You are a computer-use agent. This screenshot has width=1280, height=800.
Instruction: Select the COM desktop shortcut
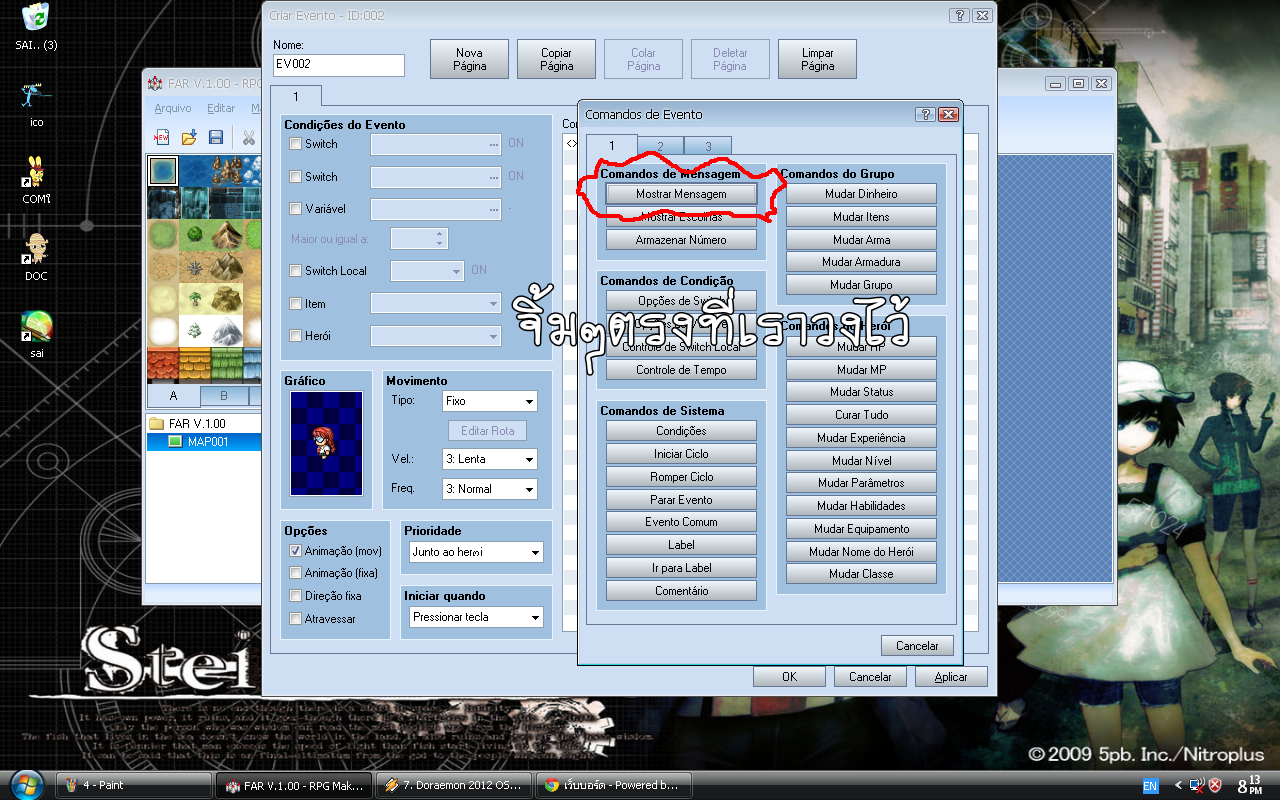click(36, 180)
